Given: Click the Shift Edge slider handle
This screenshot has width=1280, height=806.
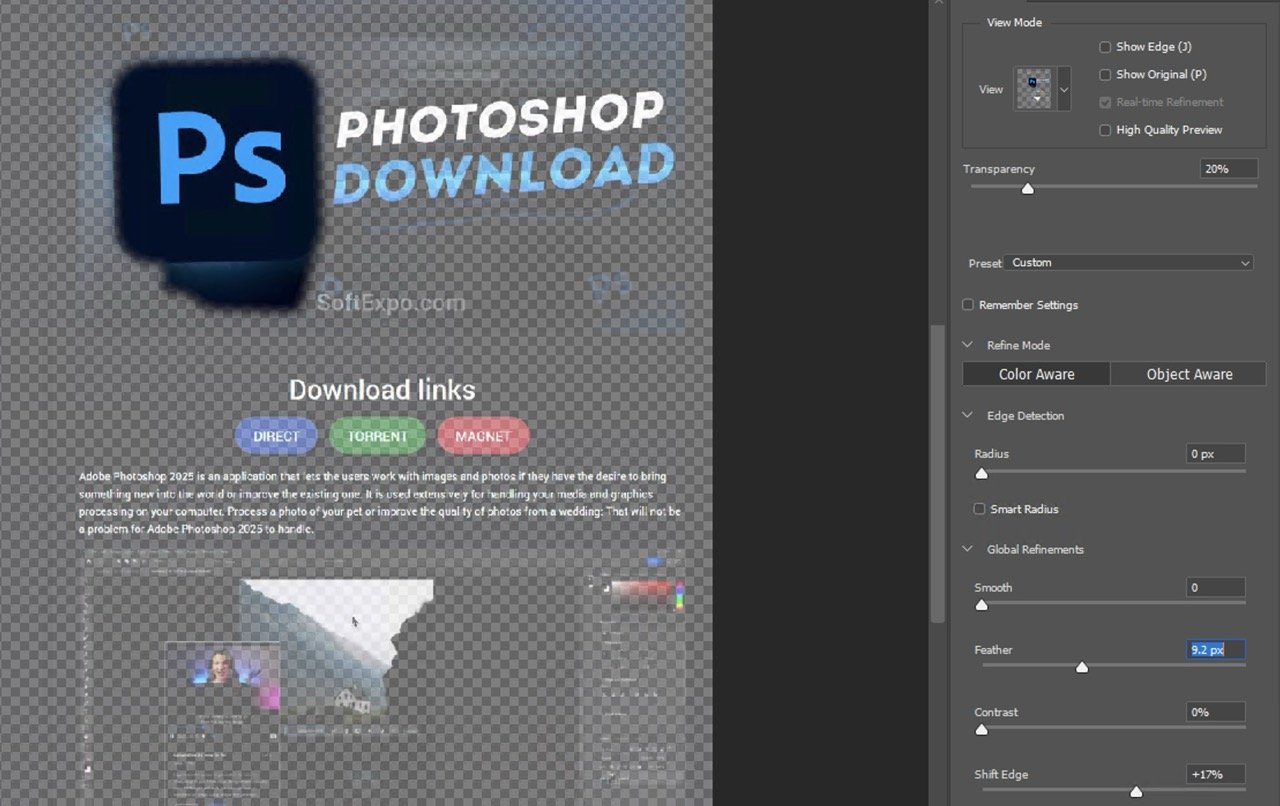Looking at the screenshot, I should (x=1136, y=792).
